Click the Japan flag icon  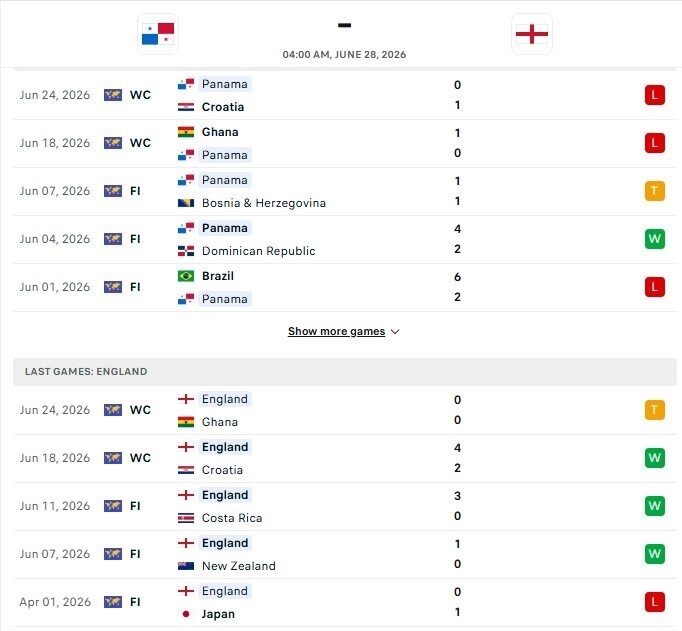[x=186, y=614]
